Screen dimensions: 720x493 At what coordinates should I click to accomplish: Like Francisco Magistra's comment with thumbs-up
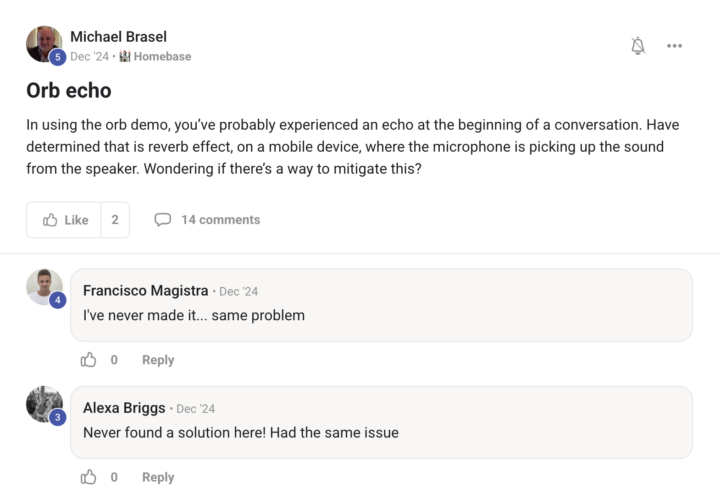(x=89, y=360)
